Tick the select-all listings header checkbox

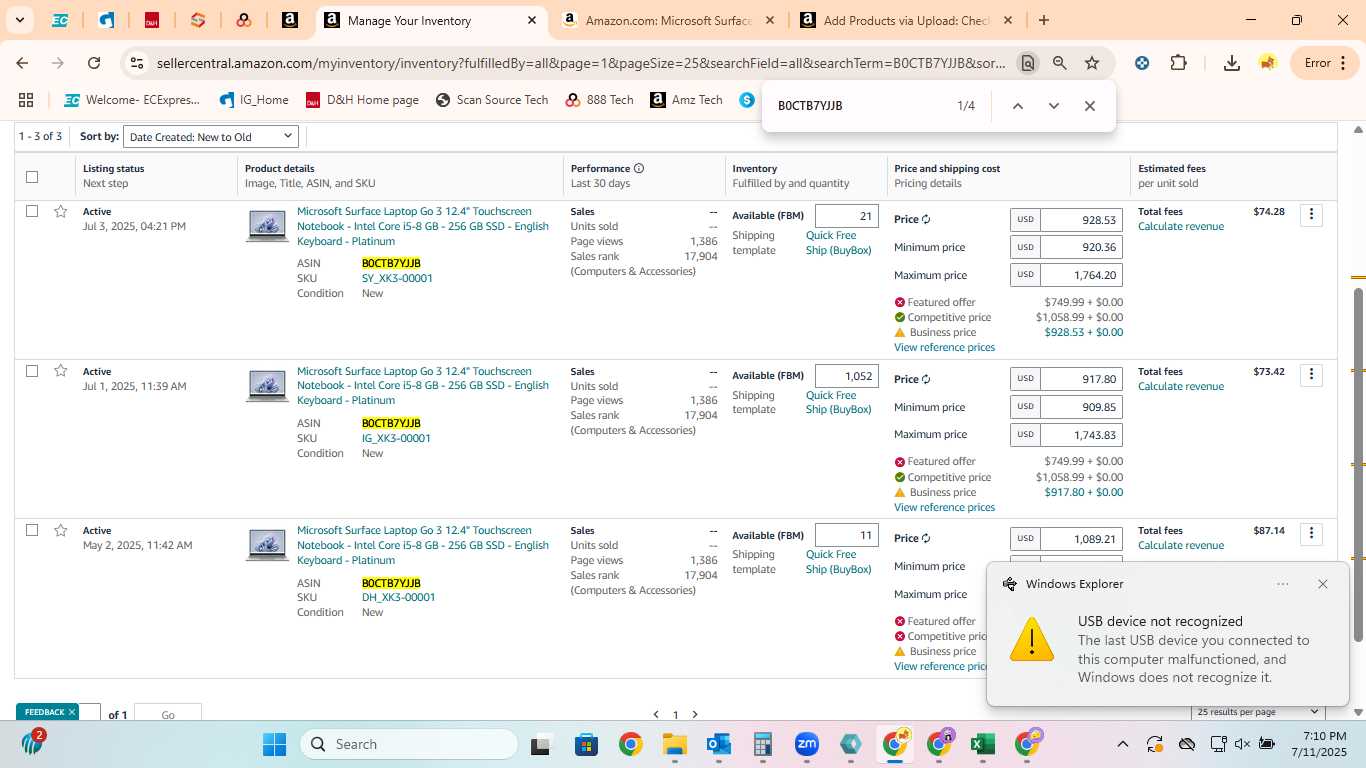pyautogui.click(x=32, y=177)
